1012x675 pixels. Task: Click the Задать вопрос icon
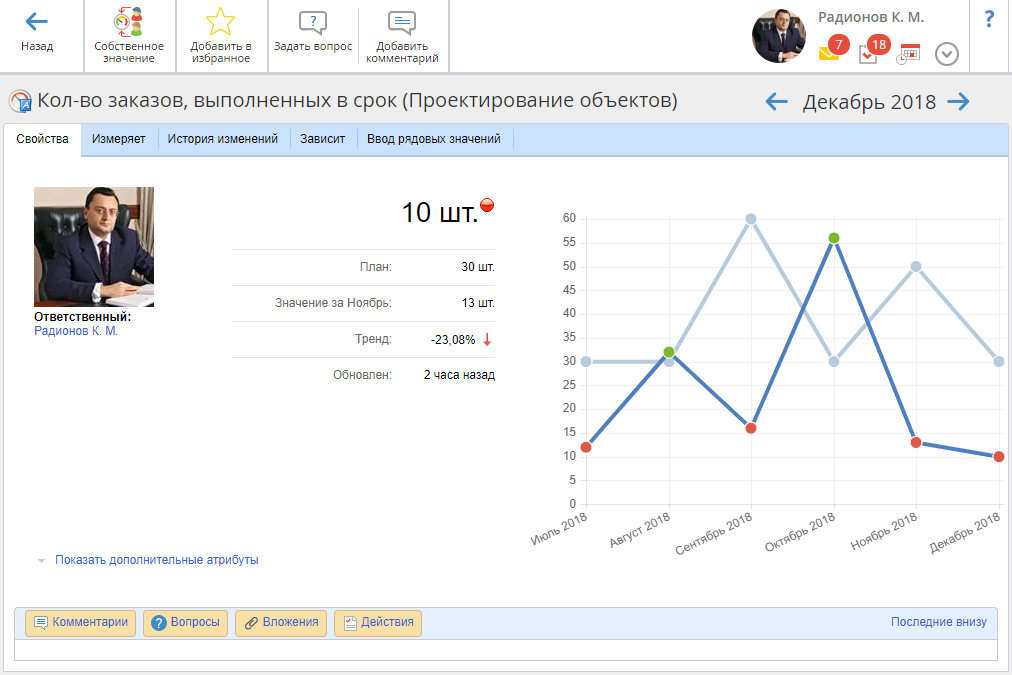(313, 23)
